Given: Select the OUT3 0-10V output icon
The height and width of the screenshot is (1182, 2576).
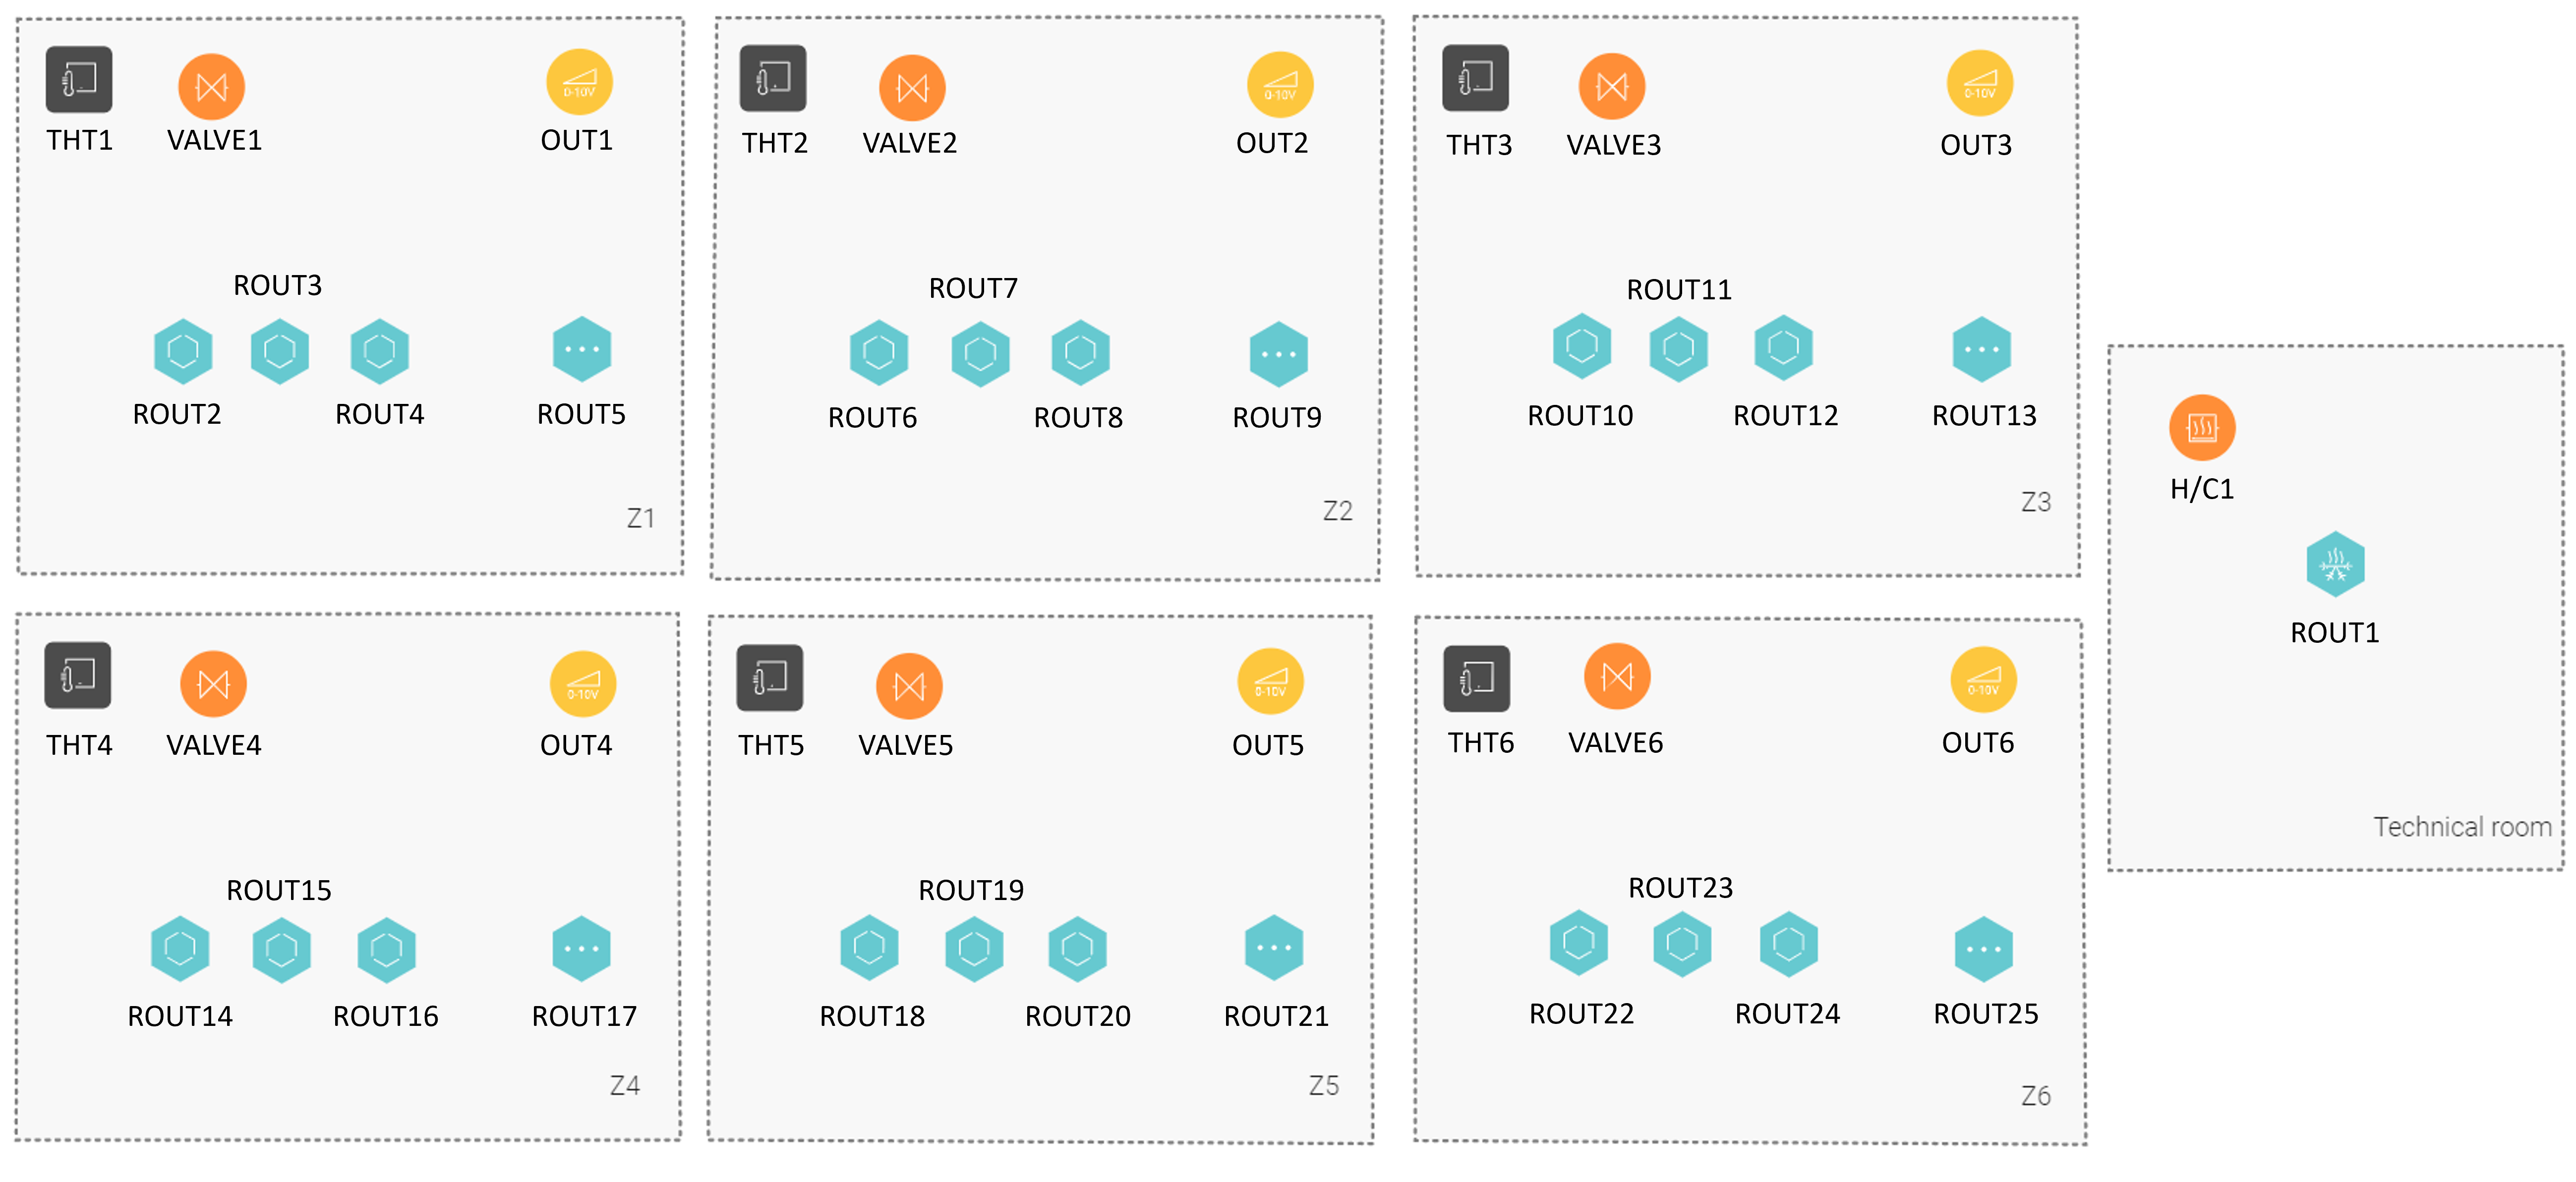Looking at the screenshot, I should [1980, 83].
